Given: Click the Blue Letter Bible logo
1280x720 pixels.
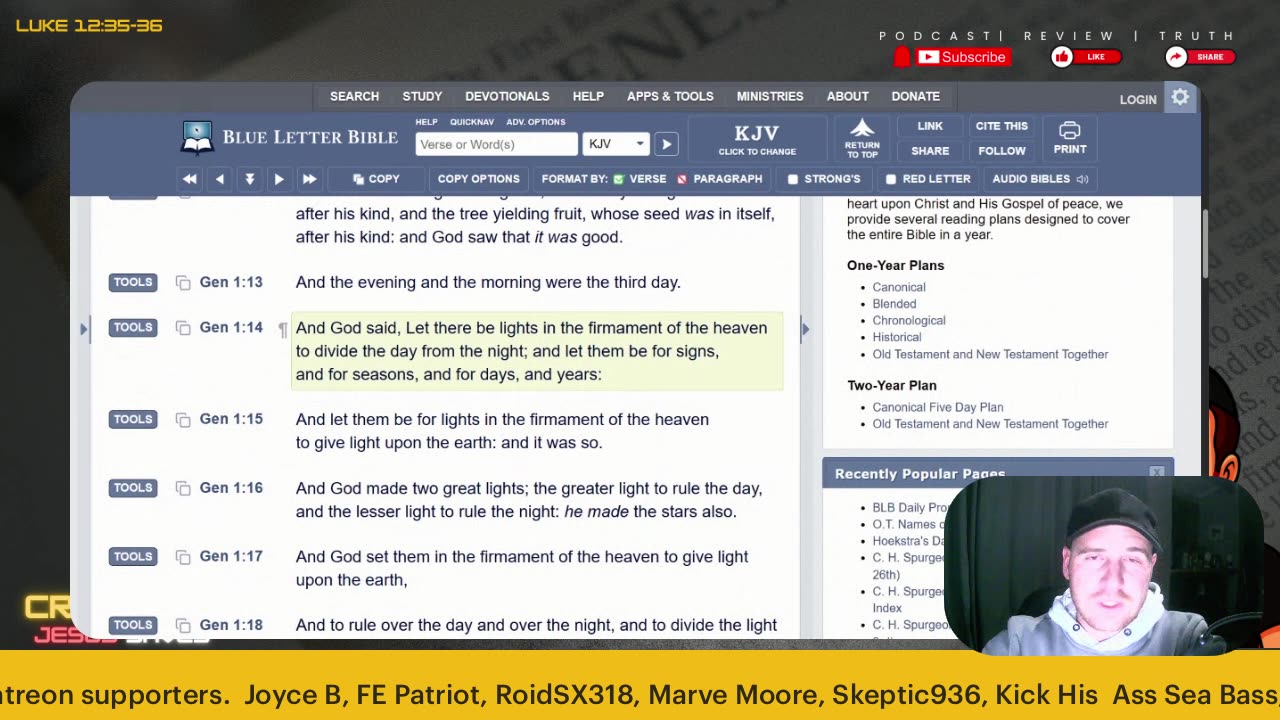Looking at the screenshot, I should (x=289, y=138).
